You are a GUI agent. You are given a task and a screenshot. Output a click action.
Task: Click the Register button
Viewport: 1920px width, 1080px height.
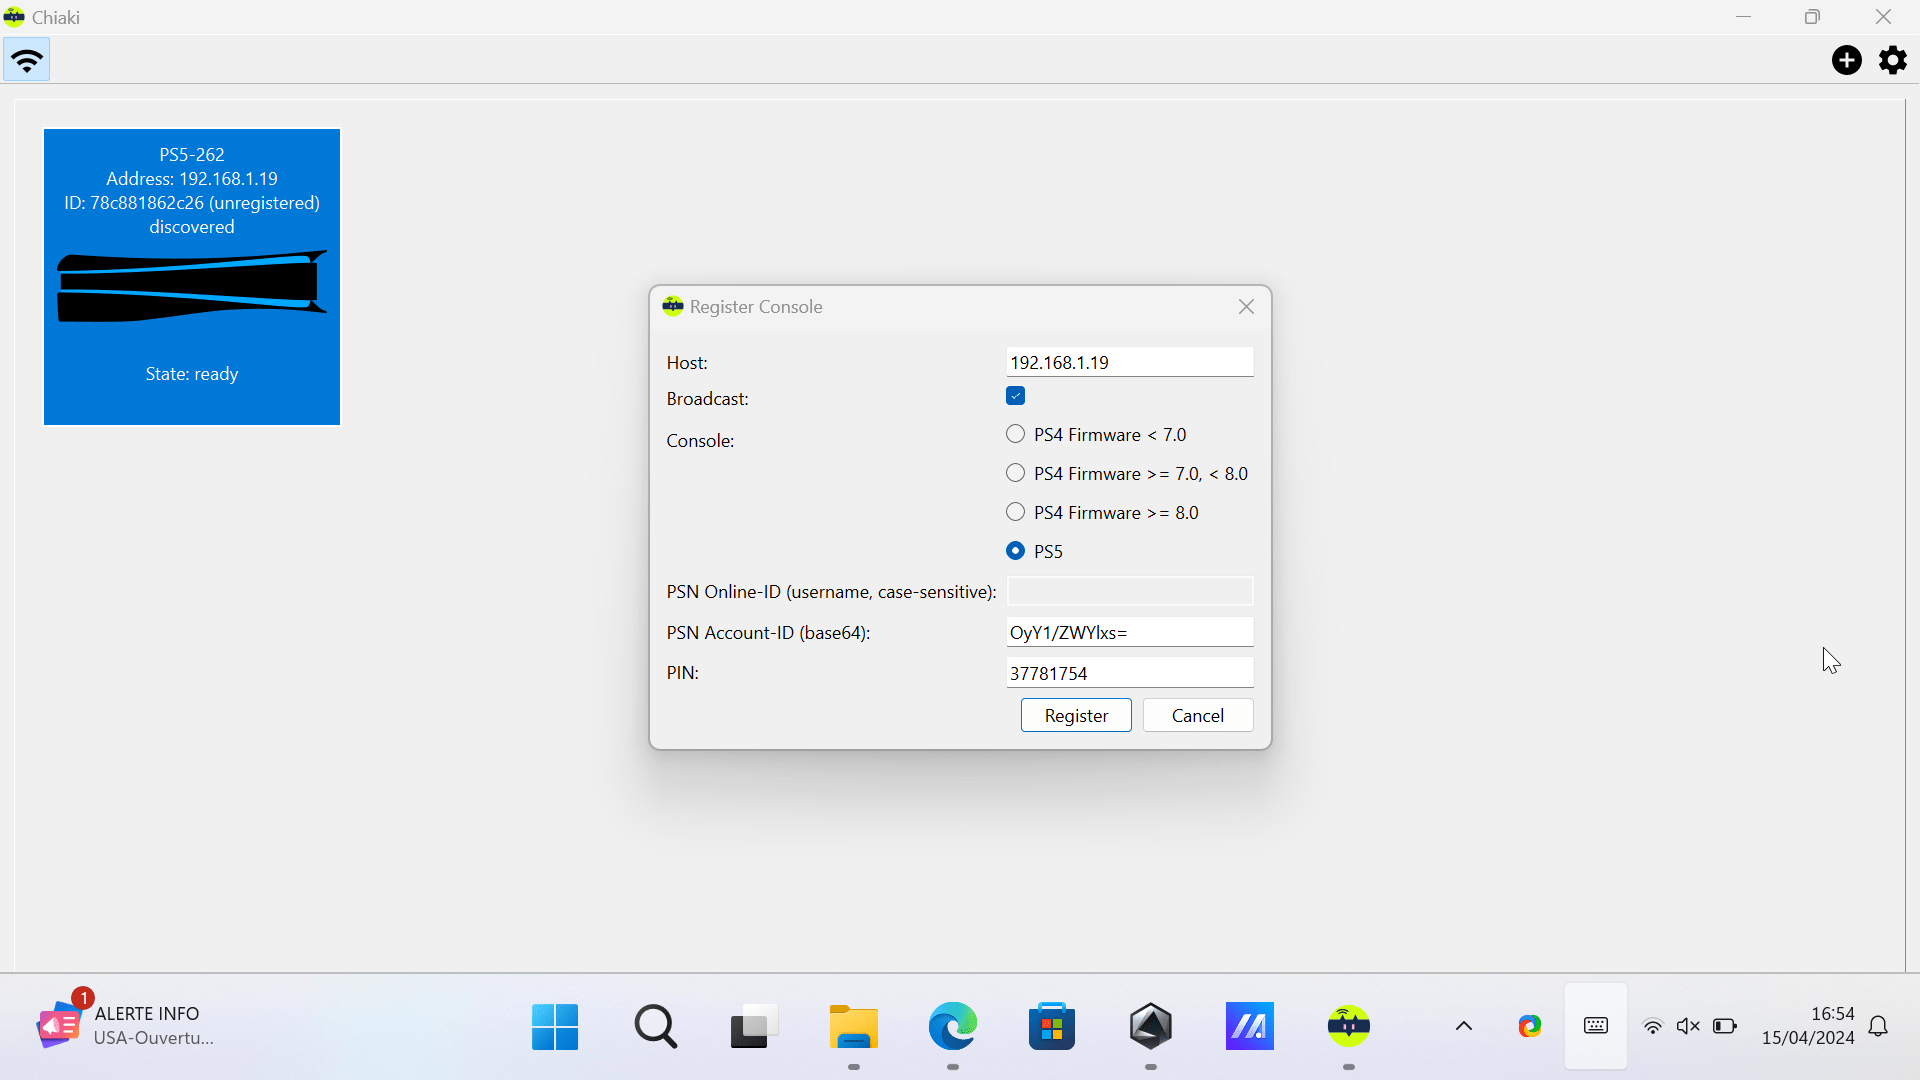(x=1076, y=715)
